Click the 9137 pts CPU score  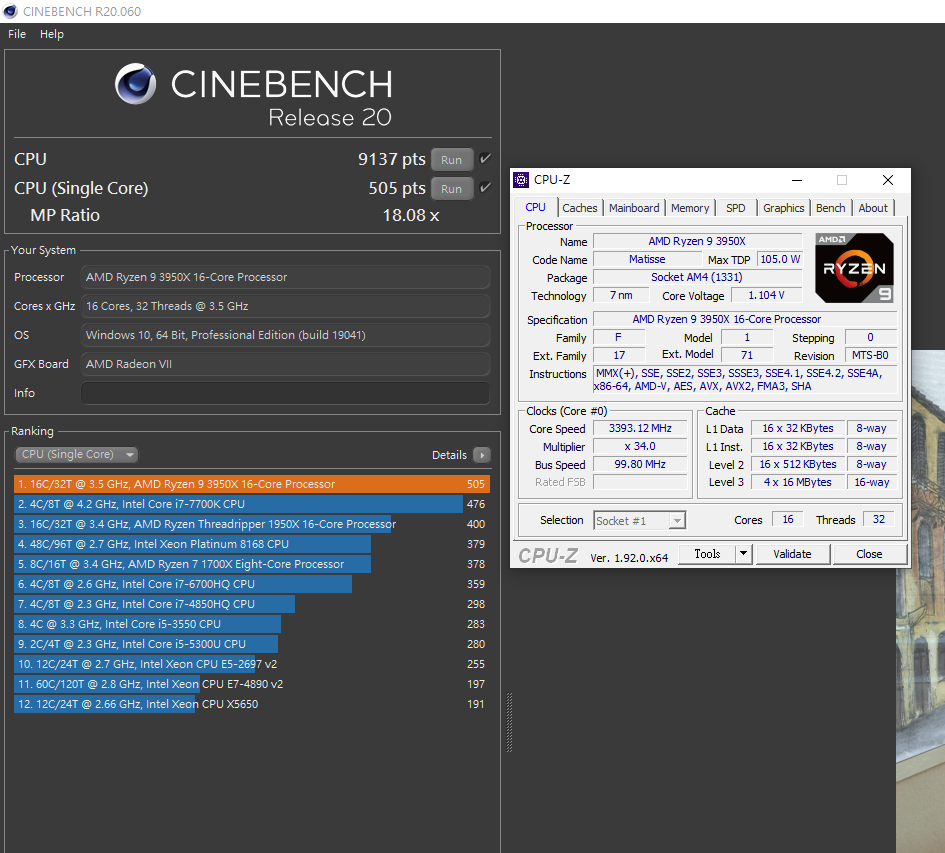[391, 159]
